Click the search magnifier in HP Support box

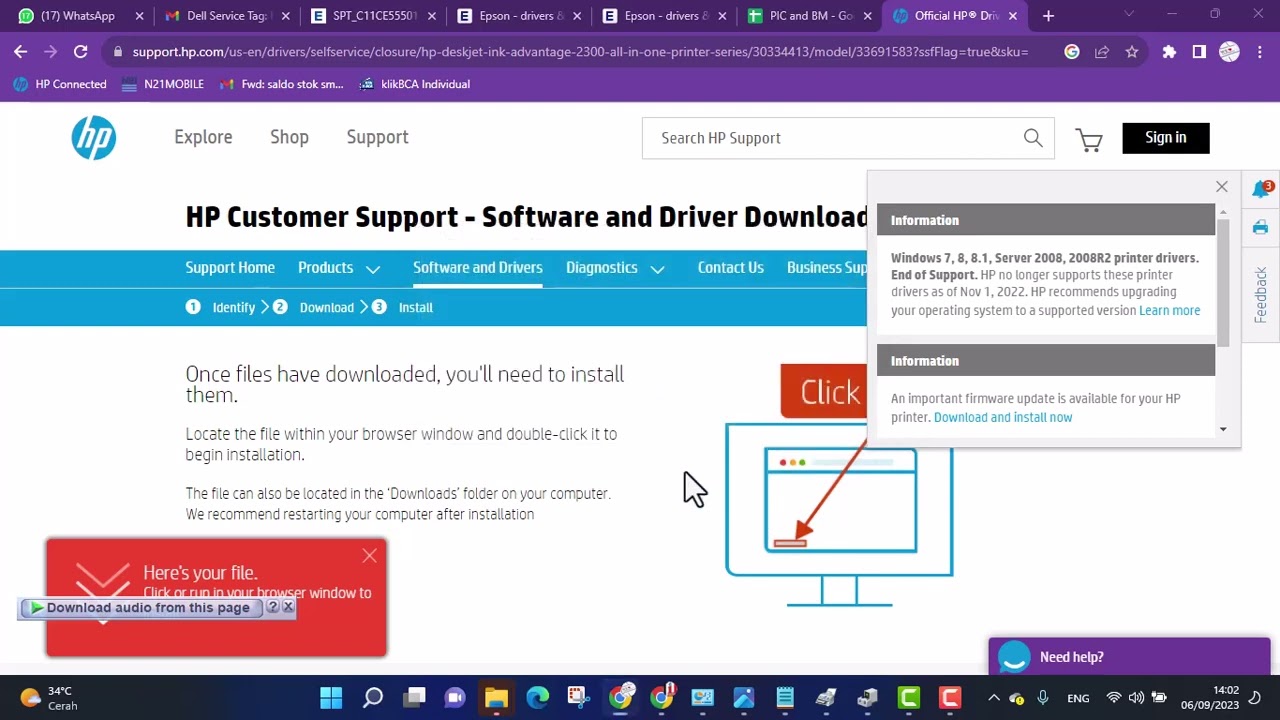1033,138
